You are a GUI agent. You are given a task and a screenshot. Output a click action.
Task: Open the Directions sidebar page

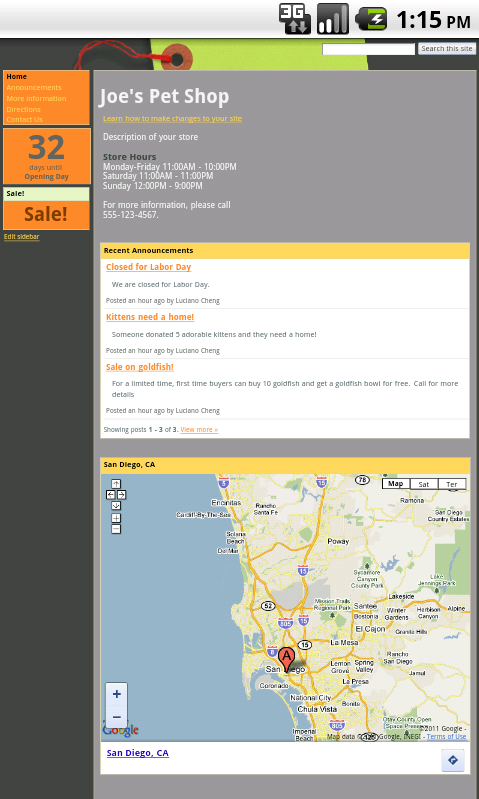[23, 109]
